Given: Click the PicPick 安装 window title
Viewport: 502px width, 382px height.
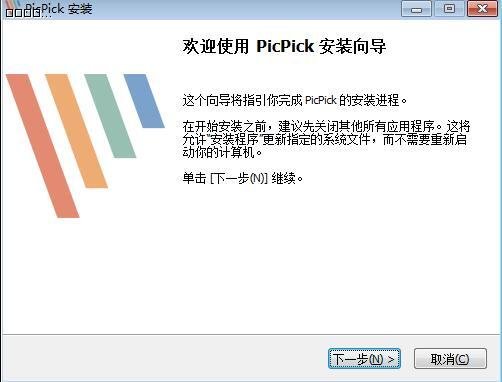Looking at the screenshot, I should tap(59, 9).
